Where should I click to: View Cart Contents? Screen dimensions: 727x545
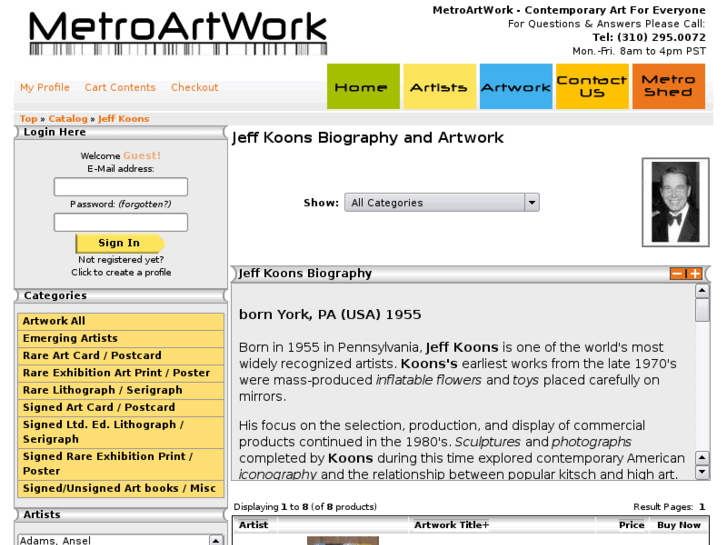click(120, 87)
